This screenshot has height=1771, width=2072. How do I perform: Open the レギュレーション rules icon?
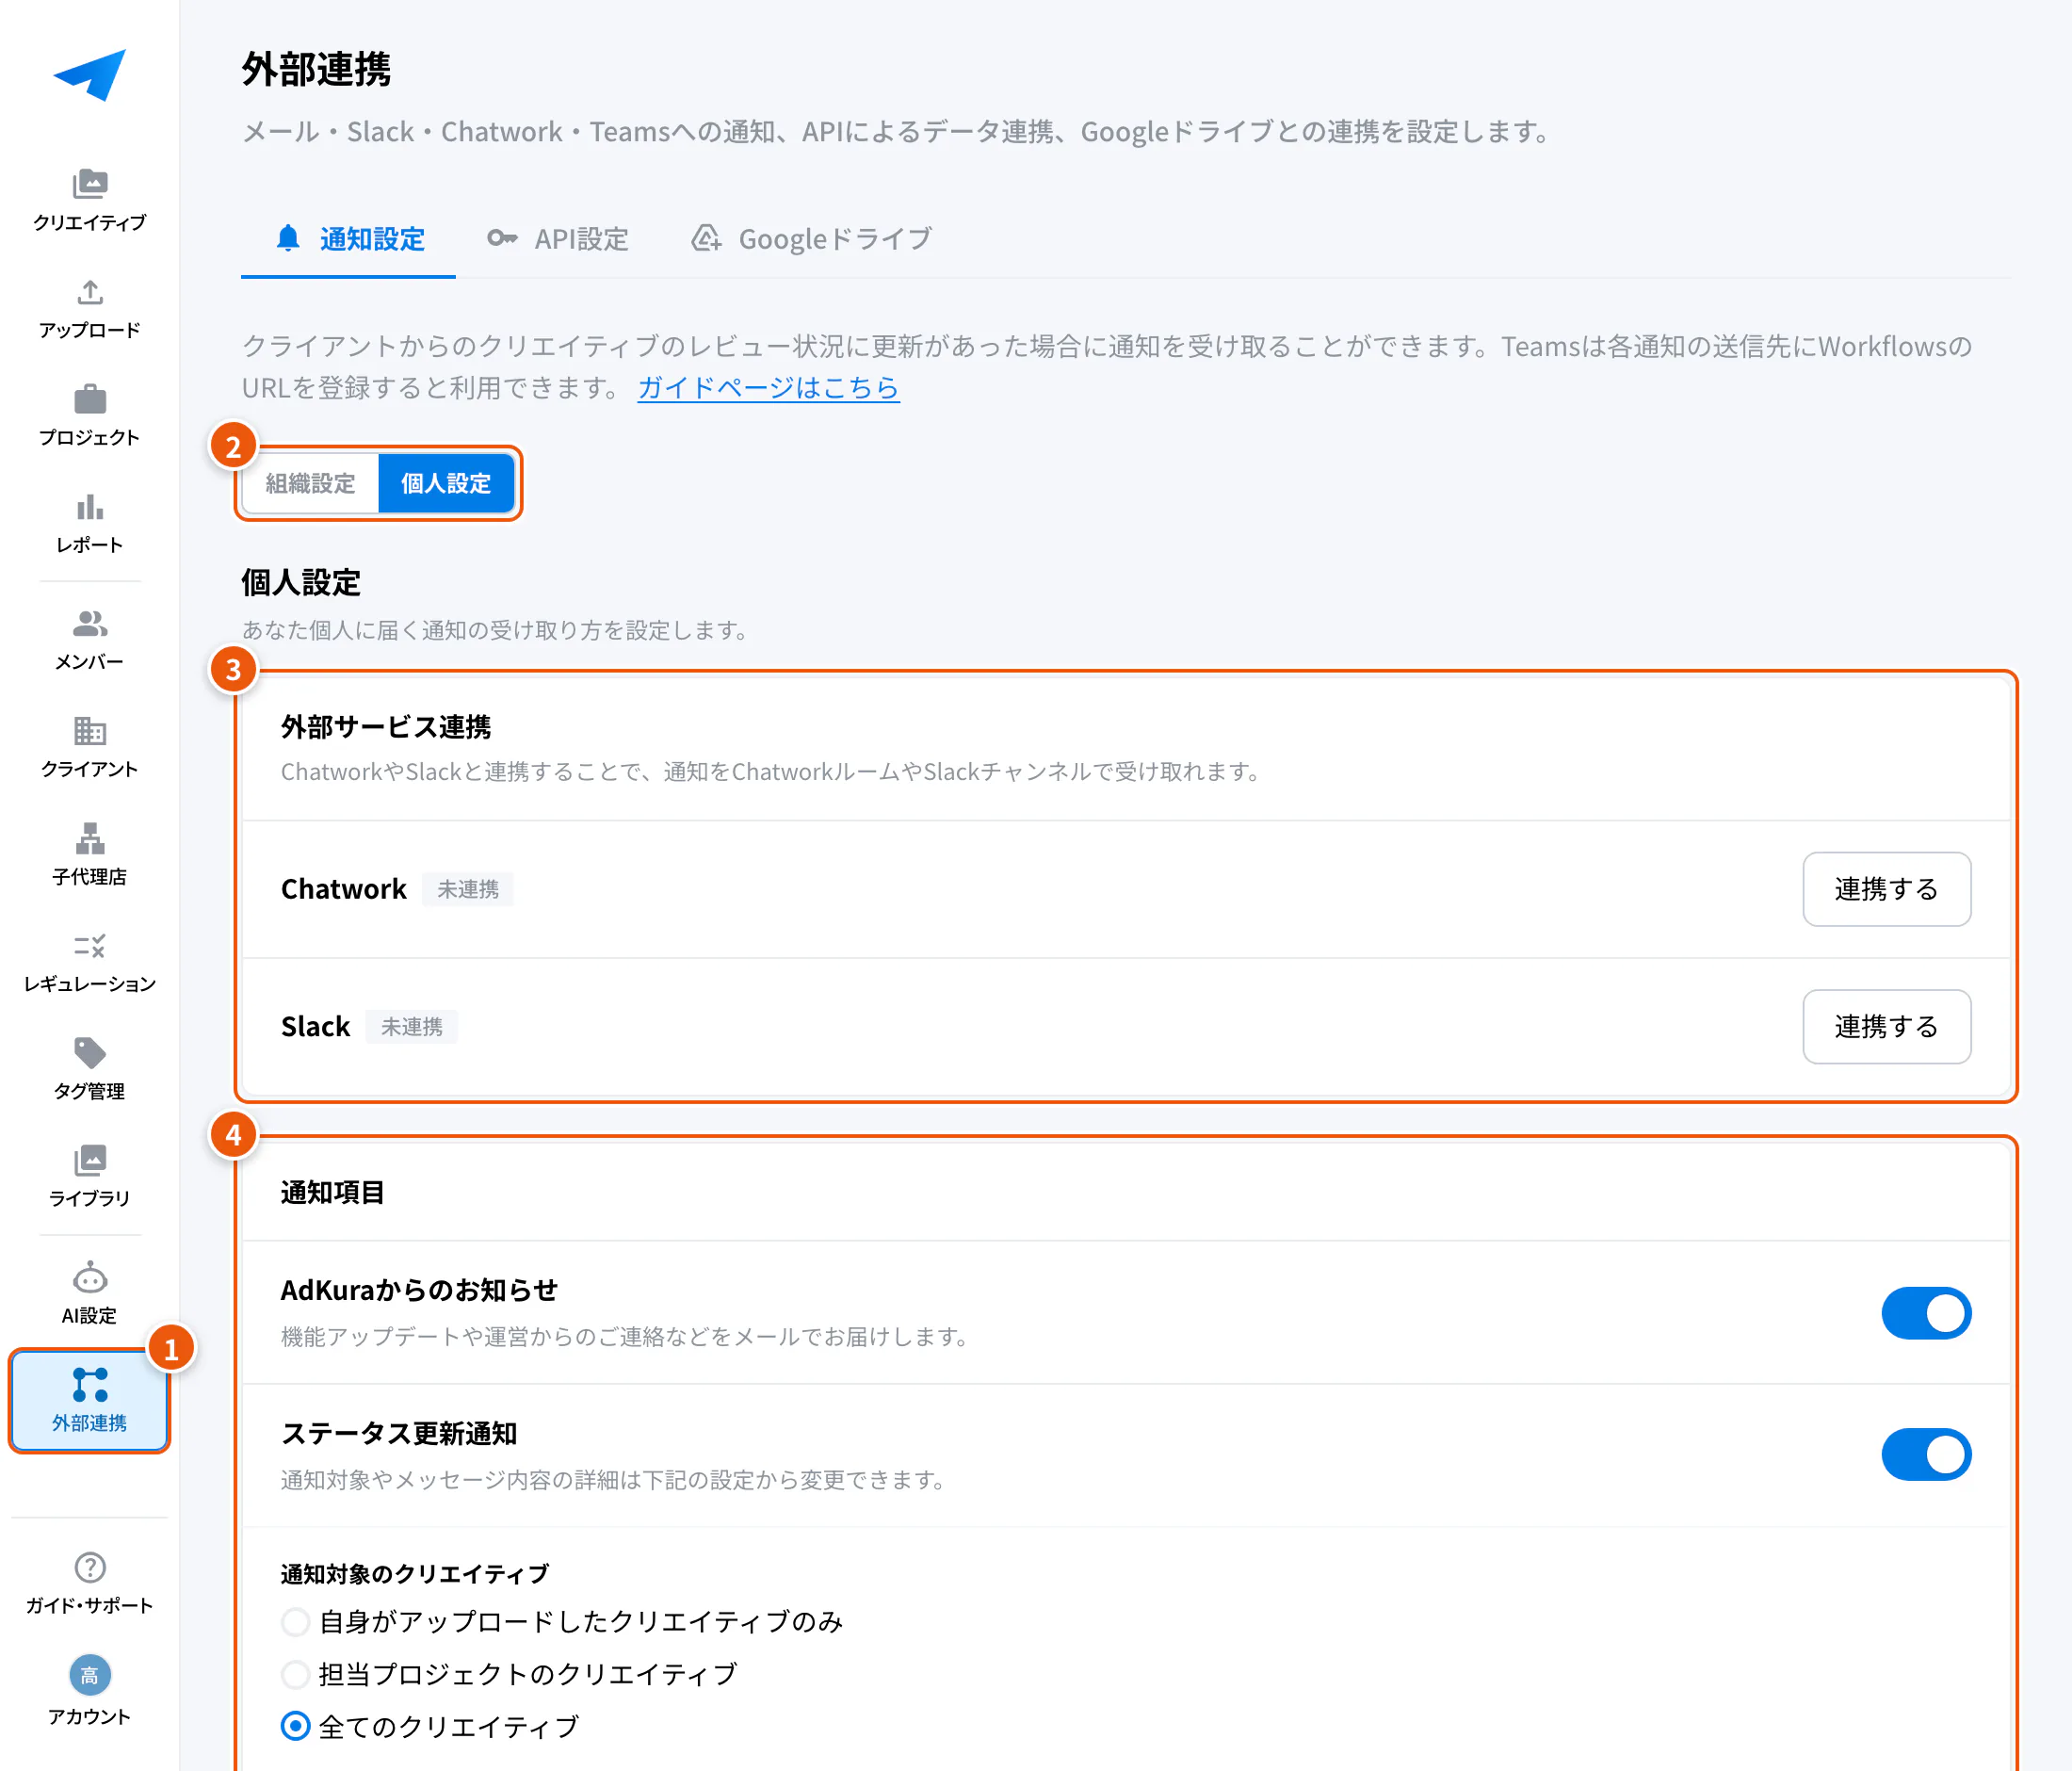click(x=90, y=946)
